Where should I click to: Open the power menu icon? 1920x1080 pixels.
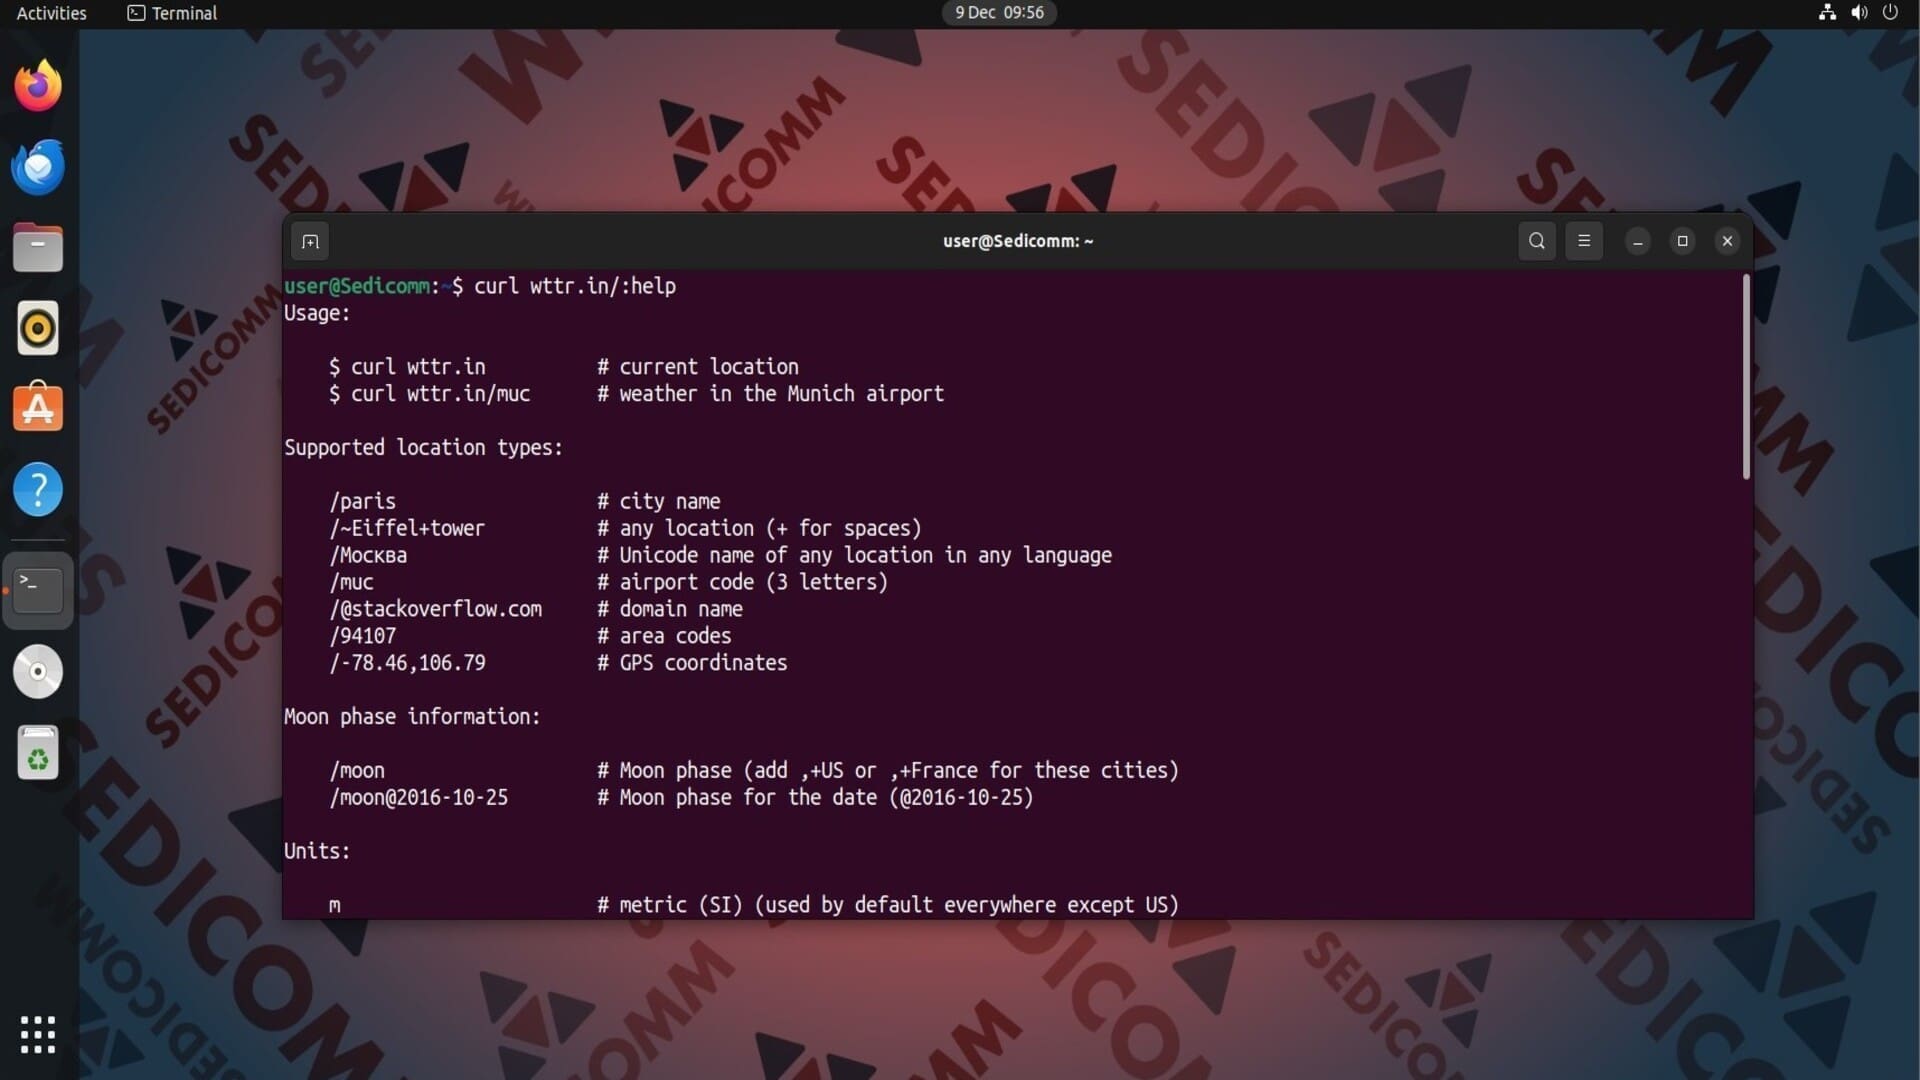click(x=1890, y=12)
